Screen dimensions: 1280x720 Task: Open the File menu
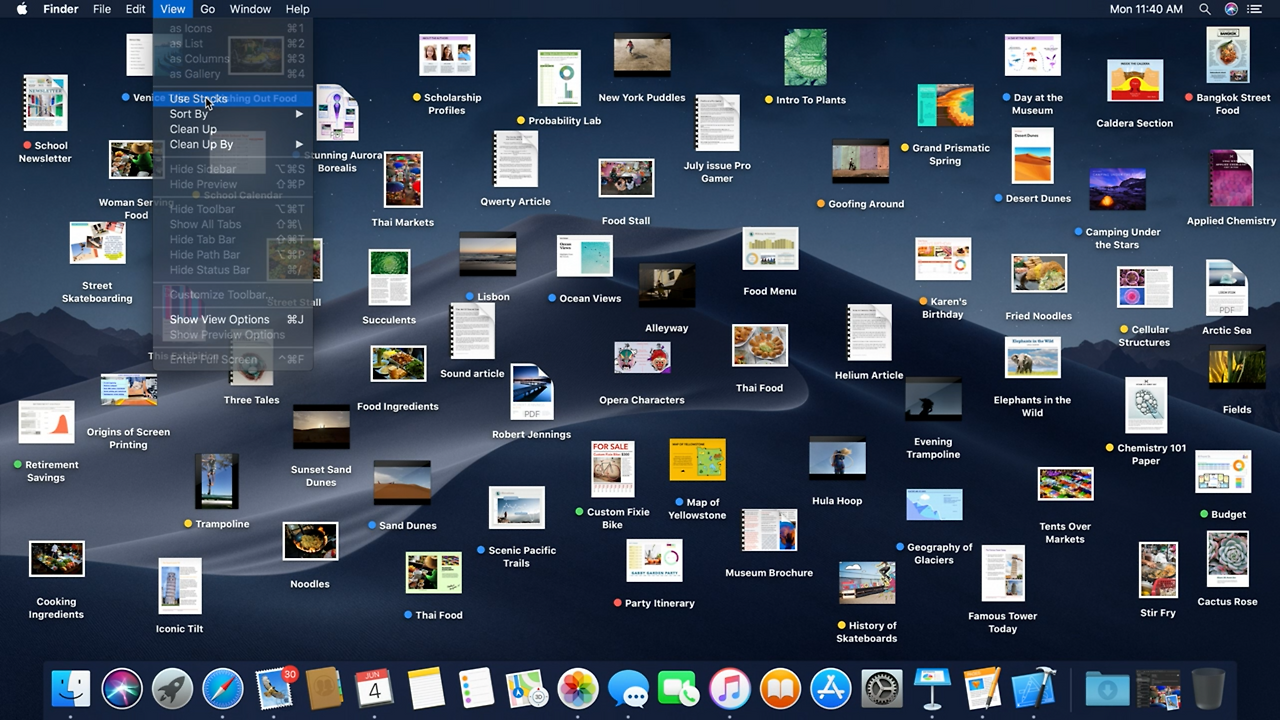pyautogui.click(x=102, y=9)
